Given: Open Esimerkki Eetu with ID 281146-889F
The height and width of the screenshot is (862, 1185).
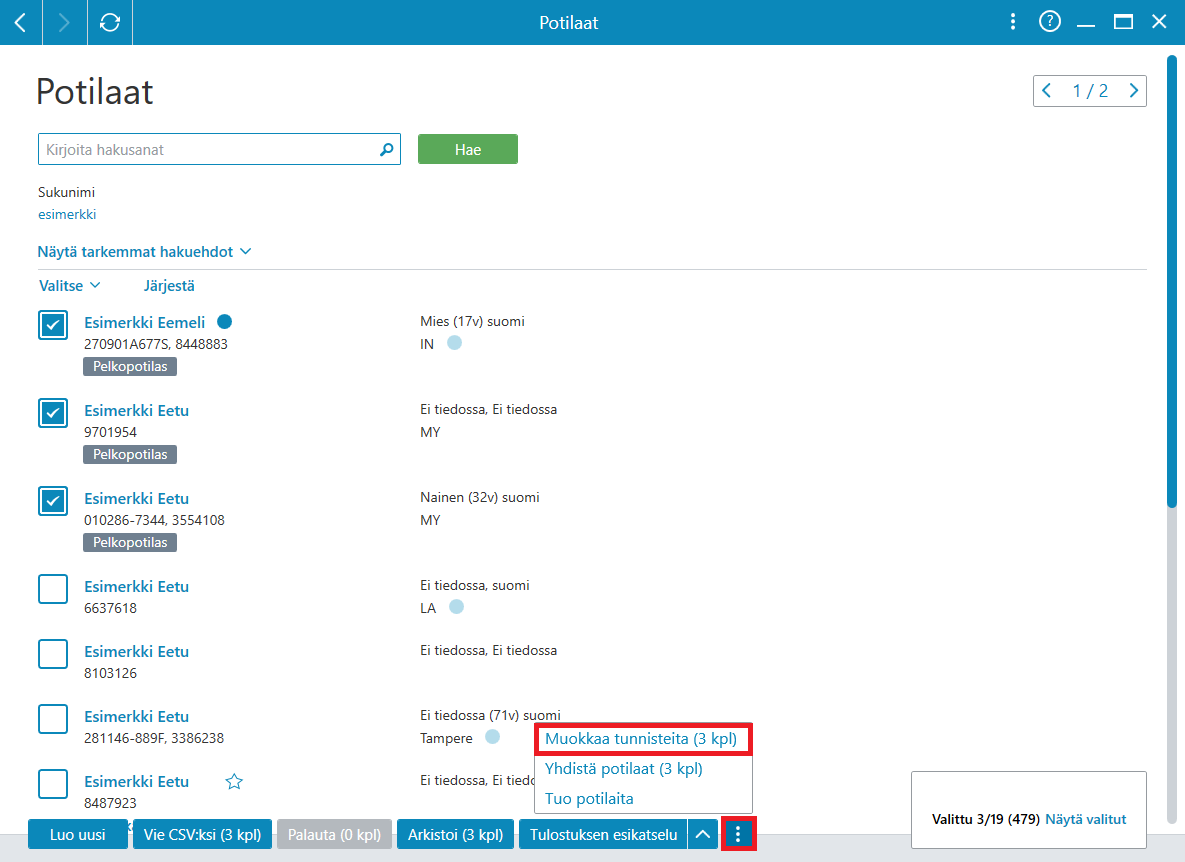Looking at the screenshot, I should point(136,716).
